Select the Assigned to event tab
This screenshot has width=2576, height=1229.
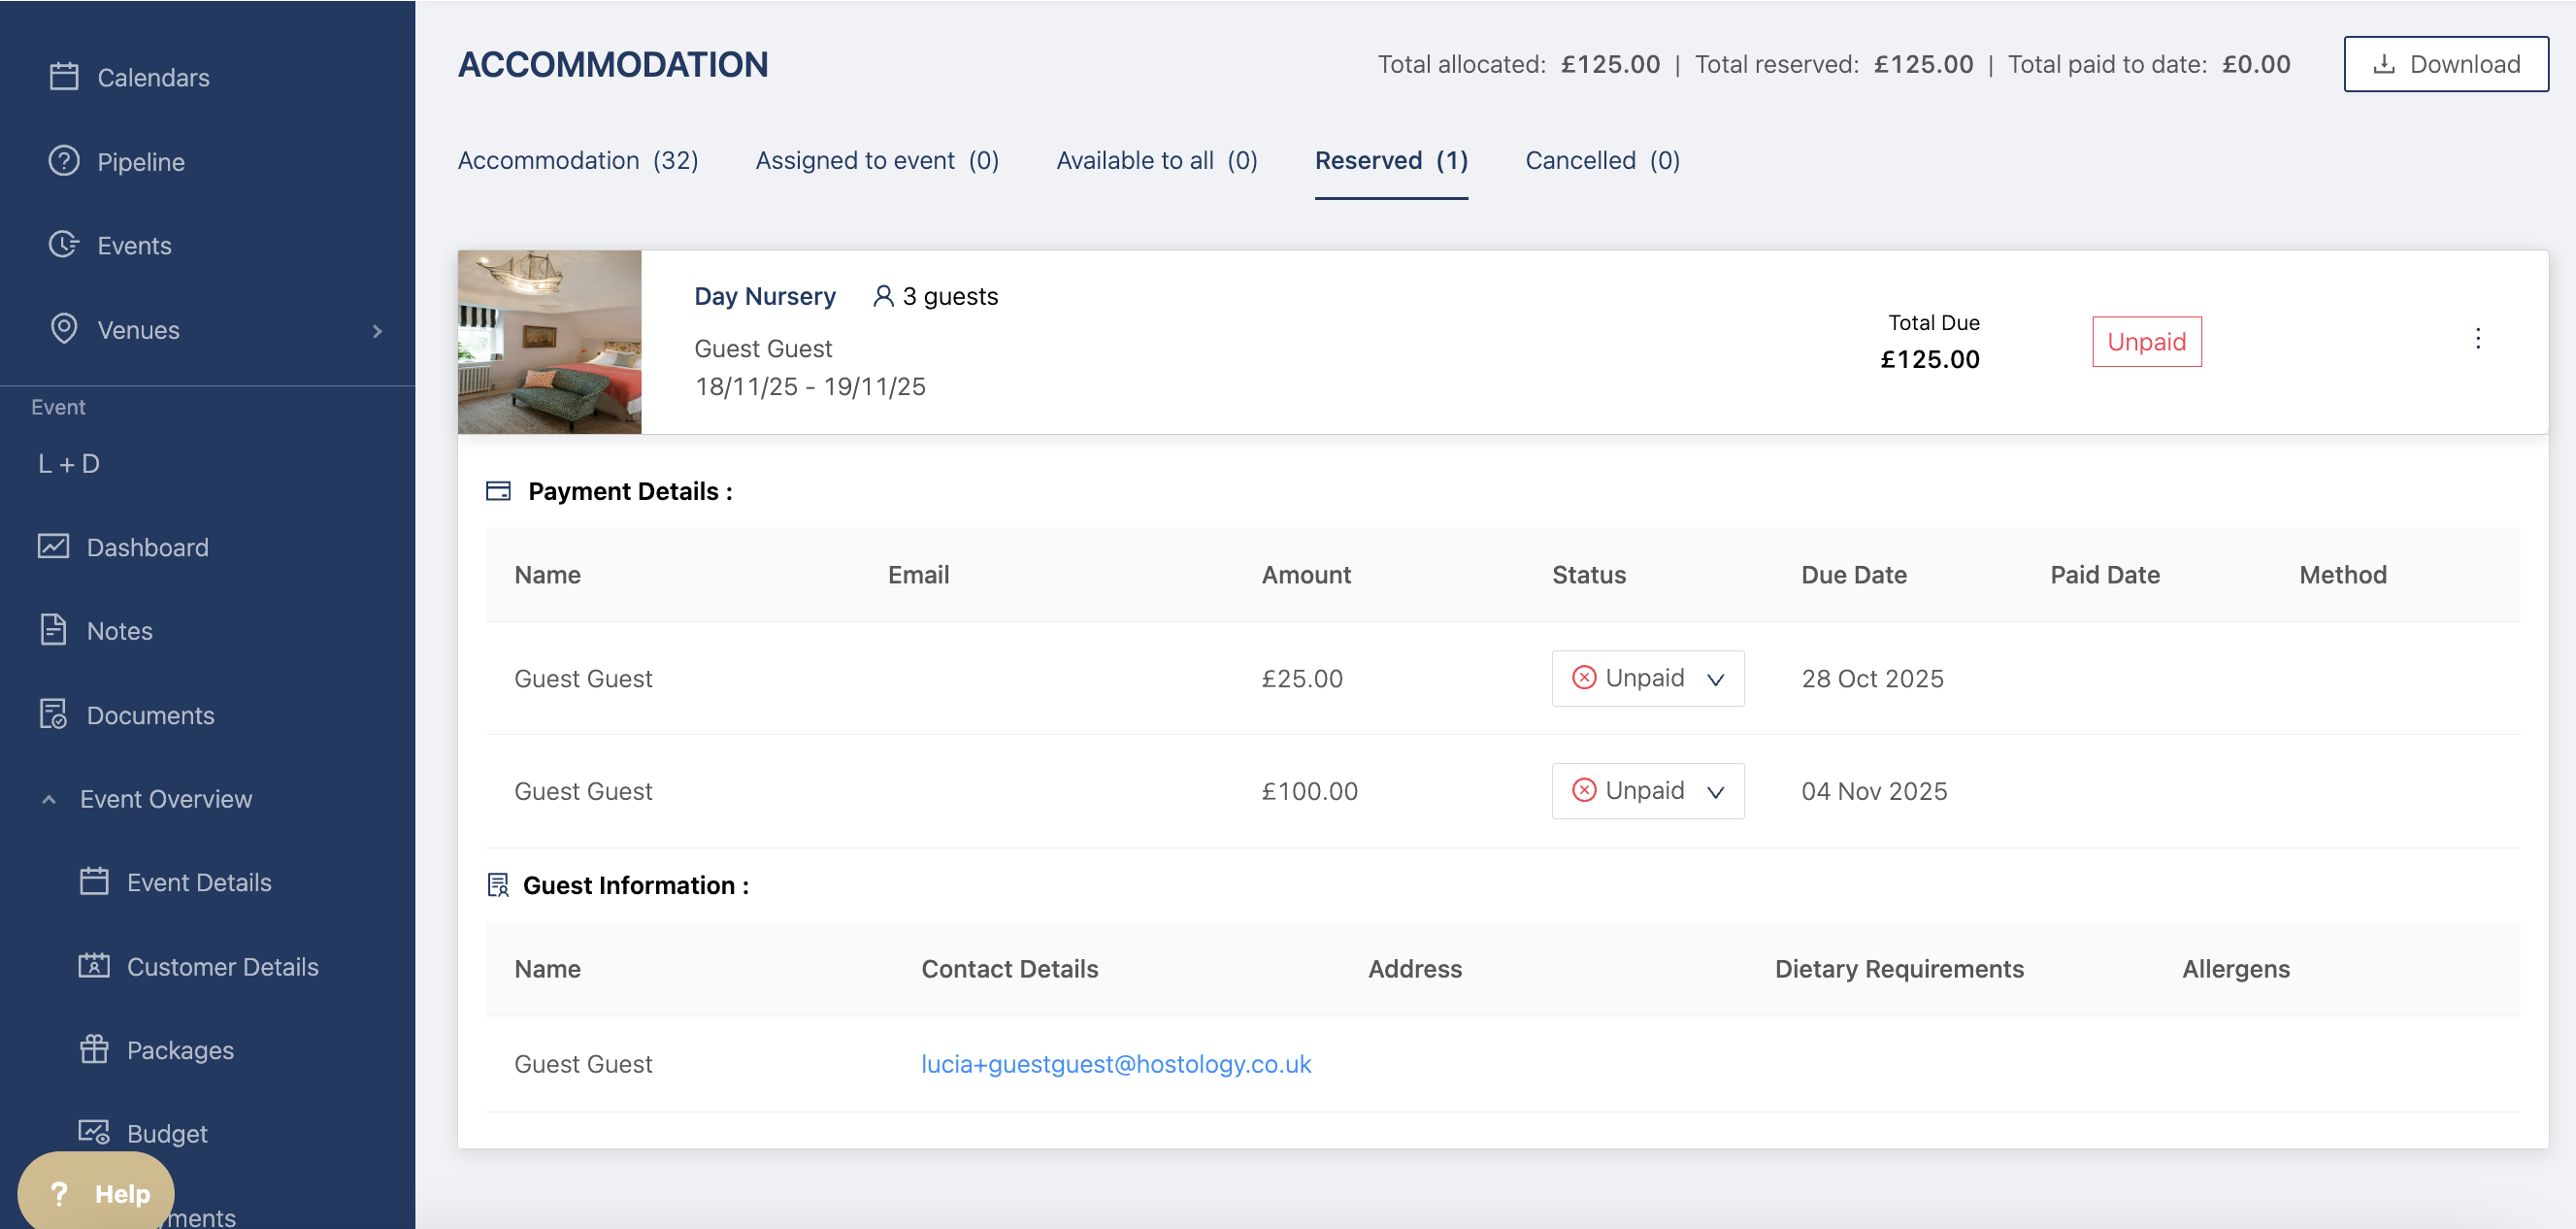(876, 161)
